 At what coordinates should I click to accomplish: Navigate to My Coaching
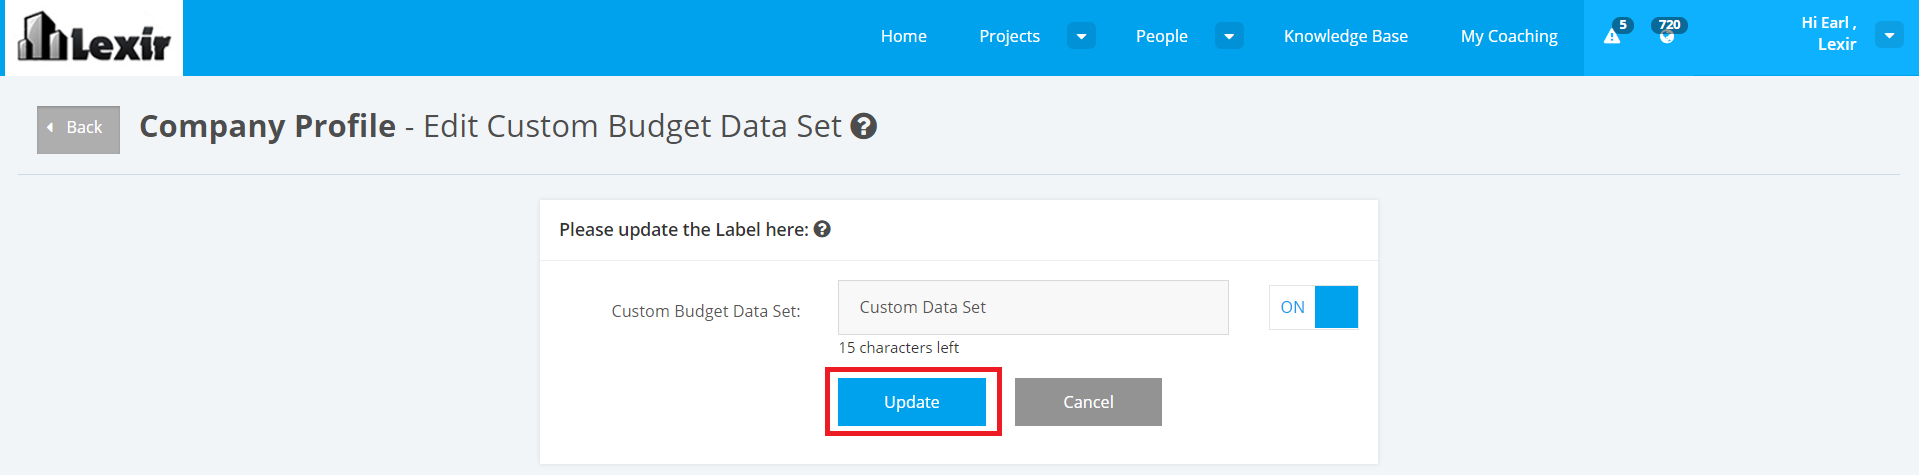[x=1508, y=36]
